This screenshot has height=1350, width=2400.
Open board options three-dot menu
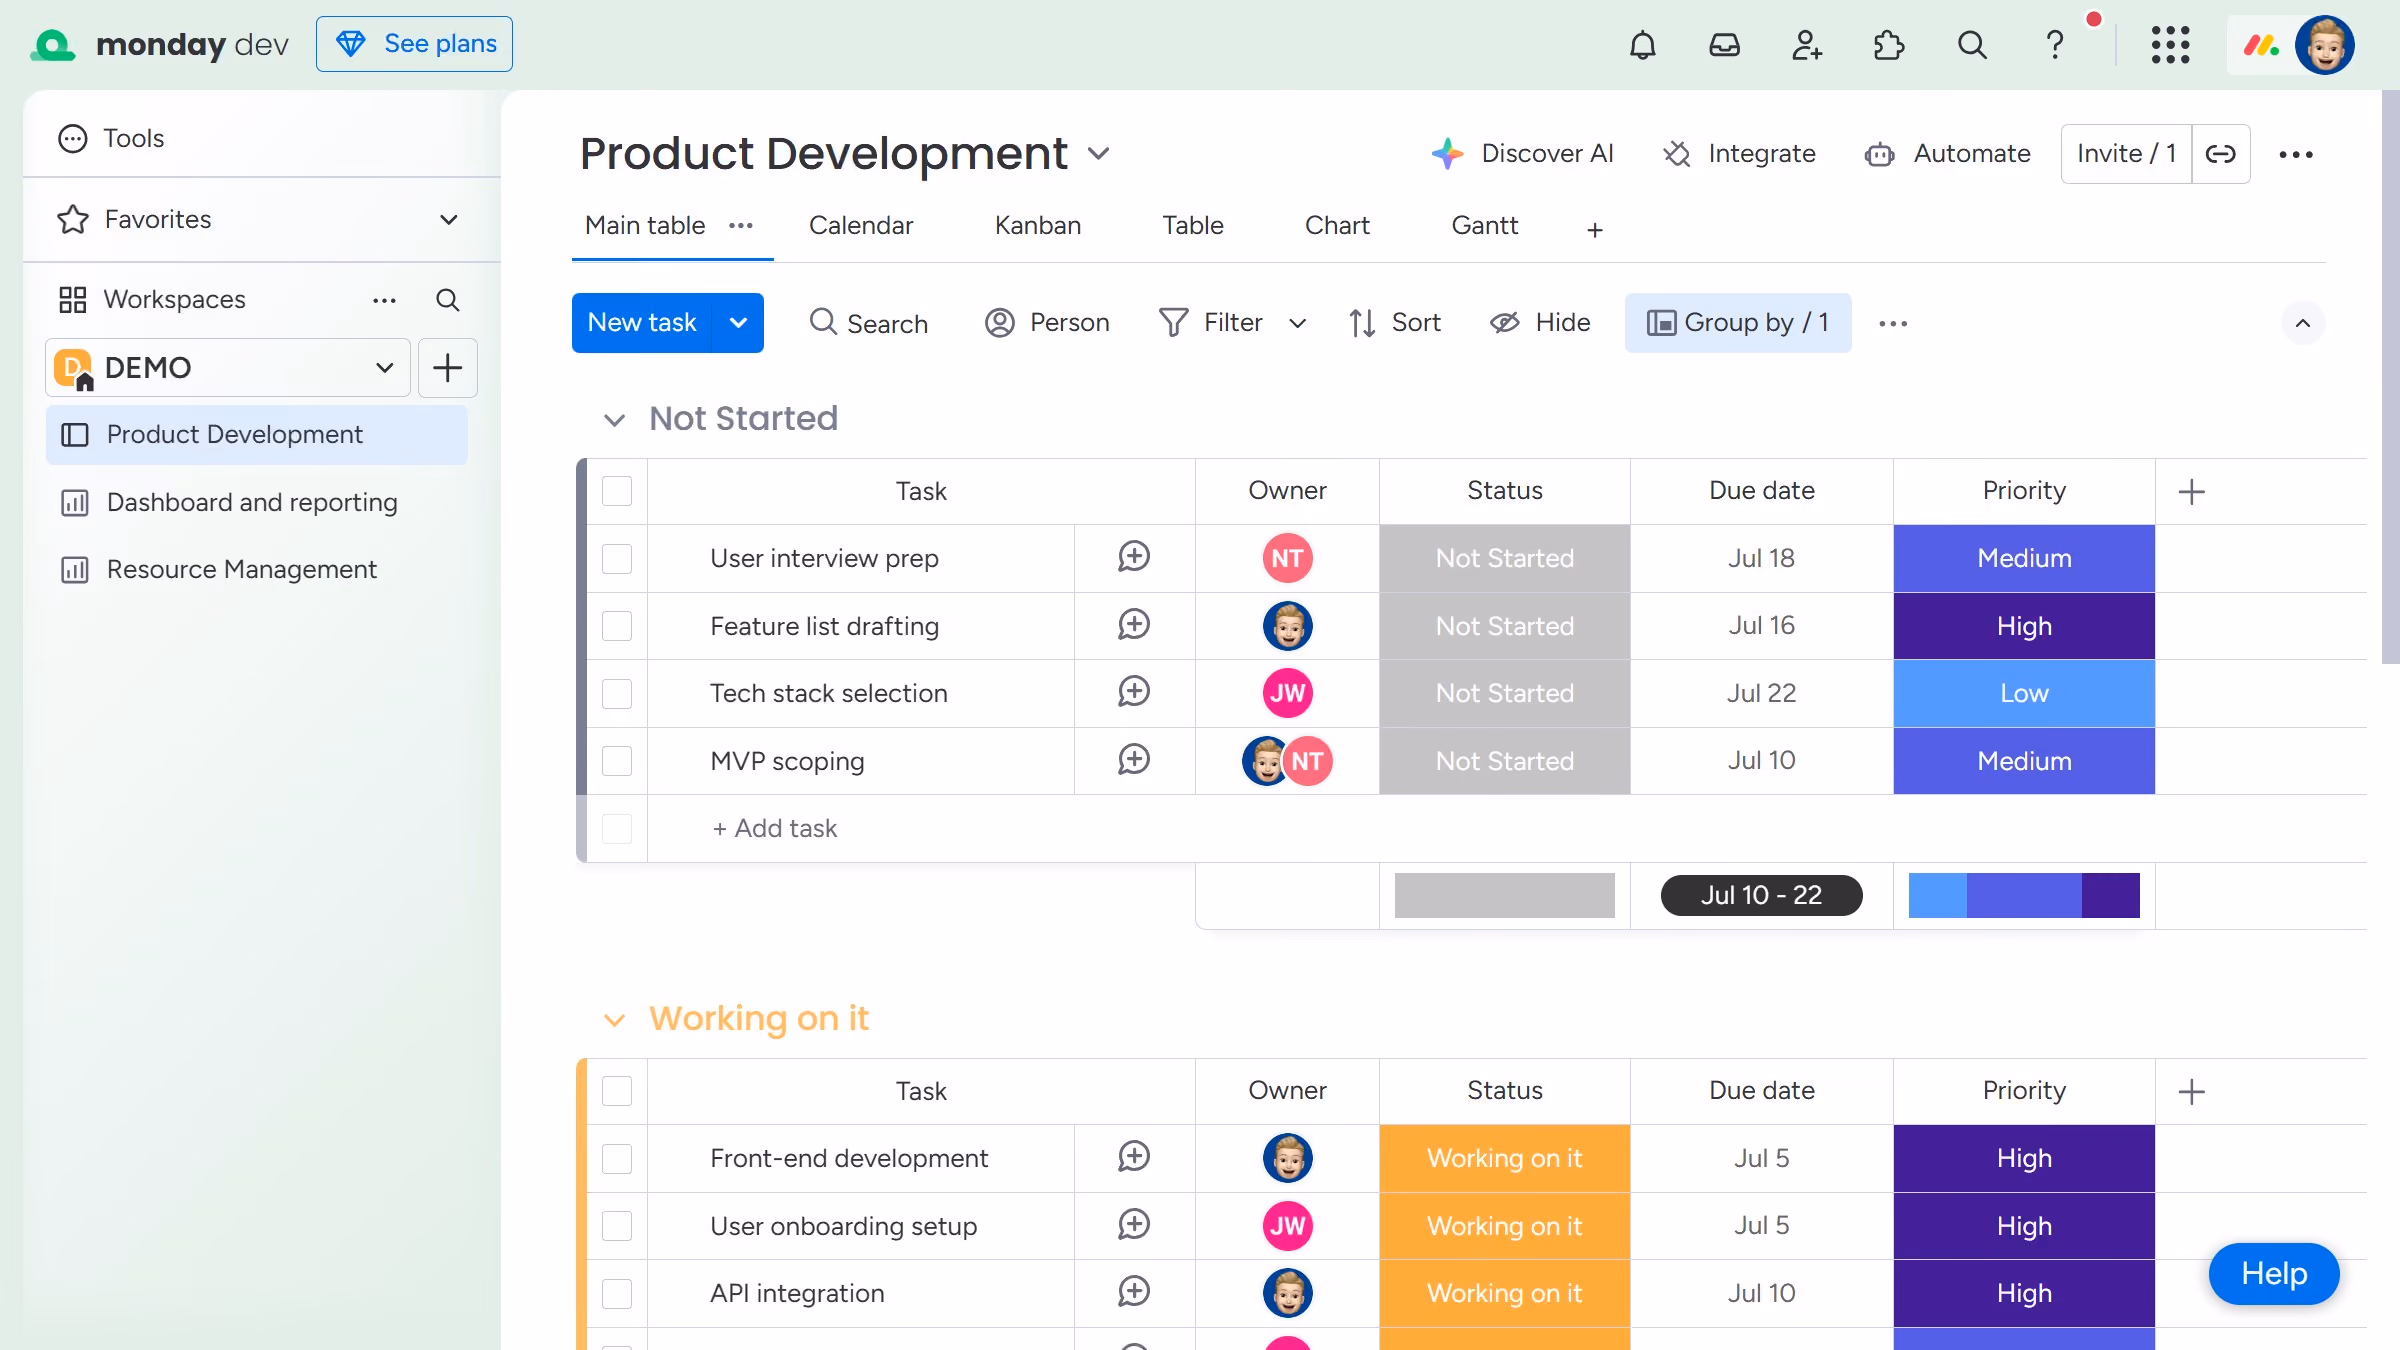pos(2295,154)
